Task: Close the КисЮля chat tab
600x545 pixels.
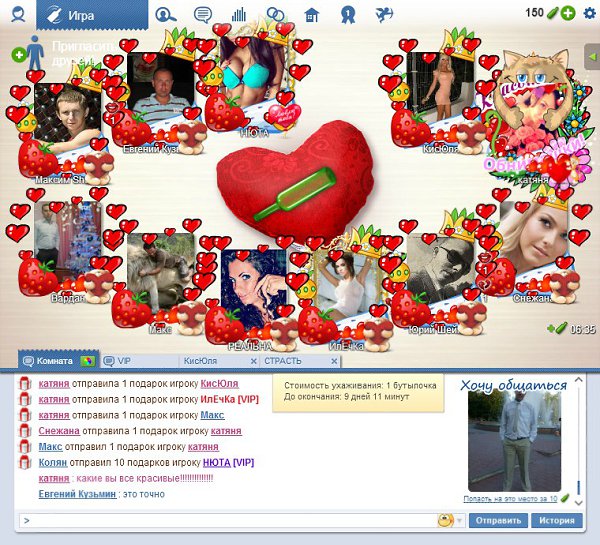Action: tap(253, 360)
